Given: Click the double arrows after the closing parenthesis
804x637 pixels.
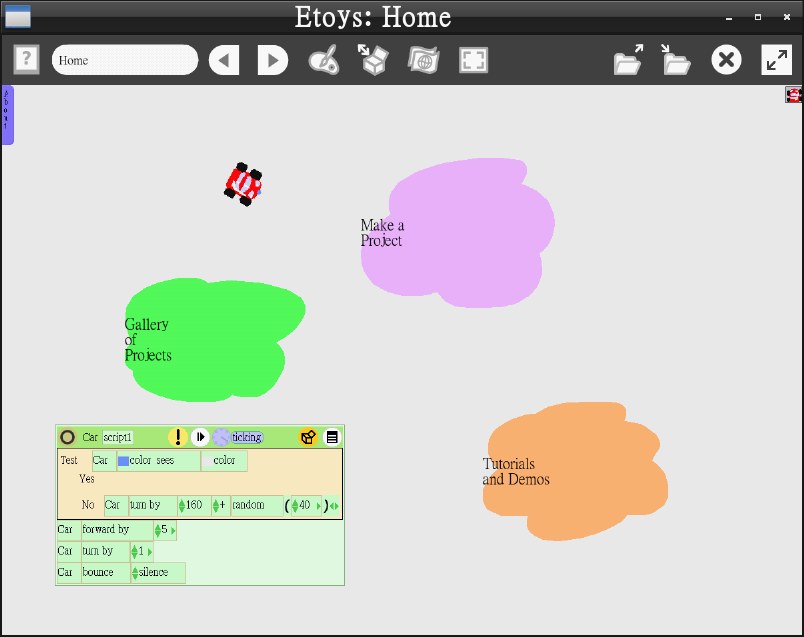Looking at the screenshot, I should (x=334, y=506).
